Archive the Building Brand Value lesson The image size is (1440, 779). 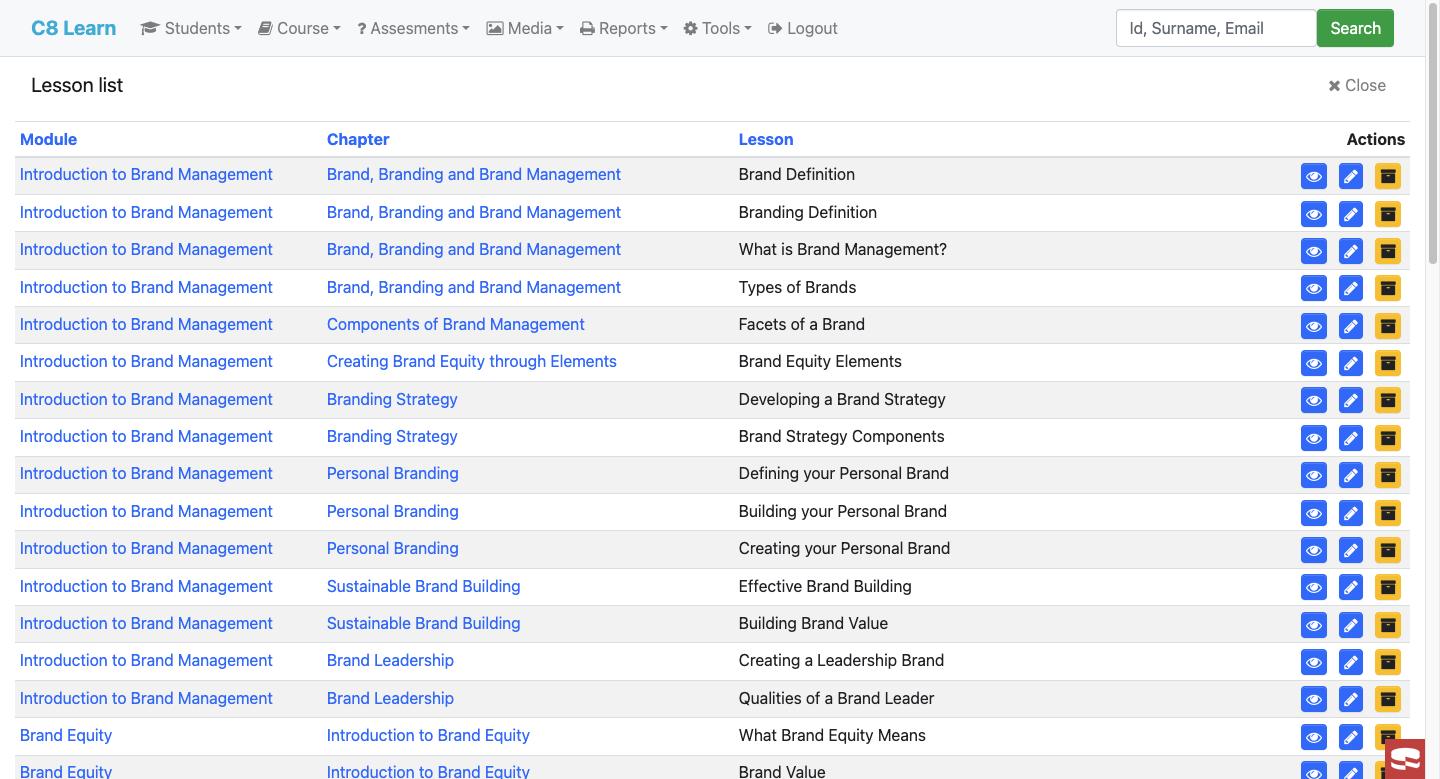click(x=1387, y=625)
